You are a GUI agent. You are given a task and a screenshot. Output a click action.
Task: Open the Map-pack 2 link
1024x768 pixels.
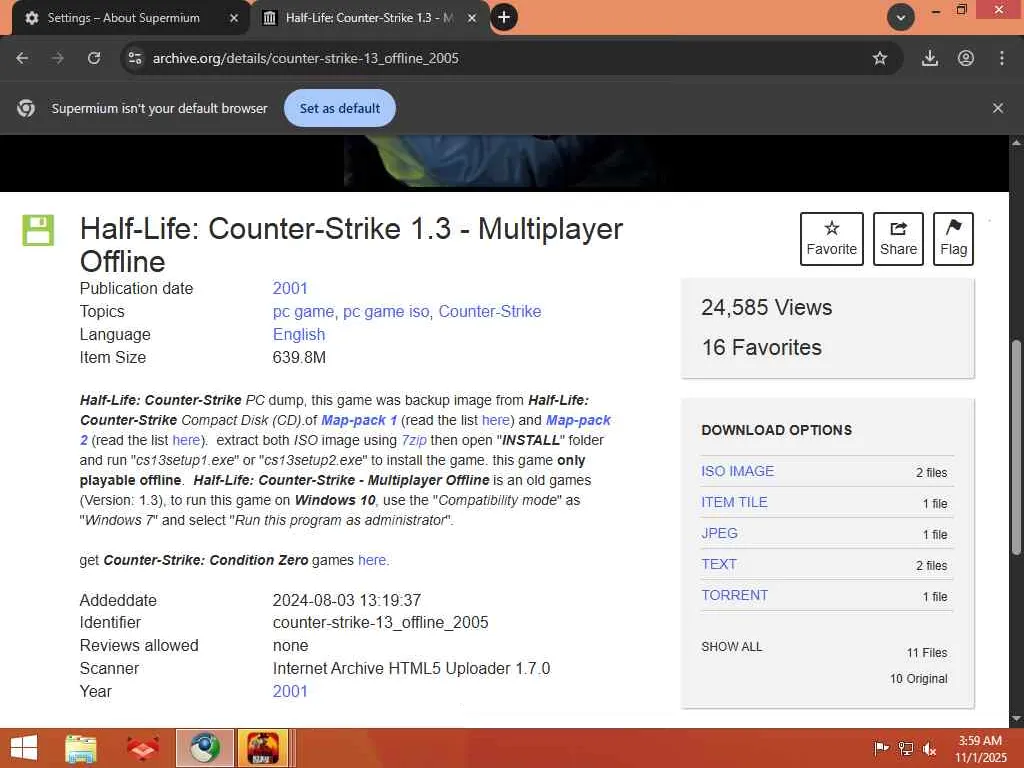click(578, 420)
